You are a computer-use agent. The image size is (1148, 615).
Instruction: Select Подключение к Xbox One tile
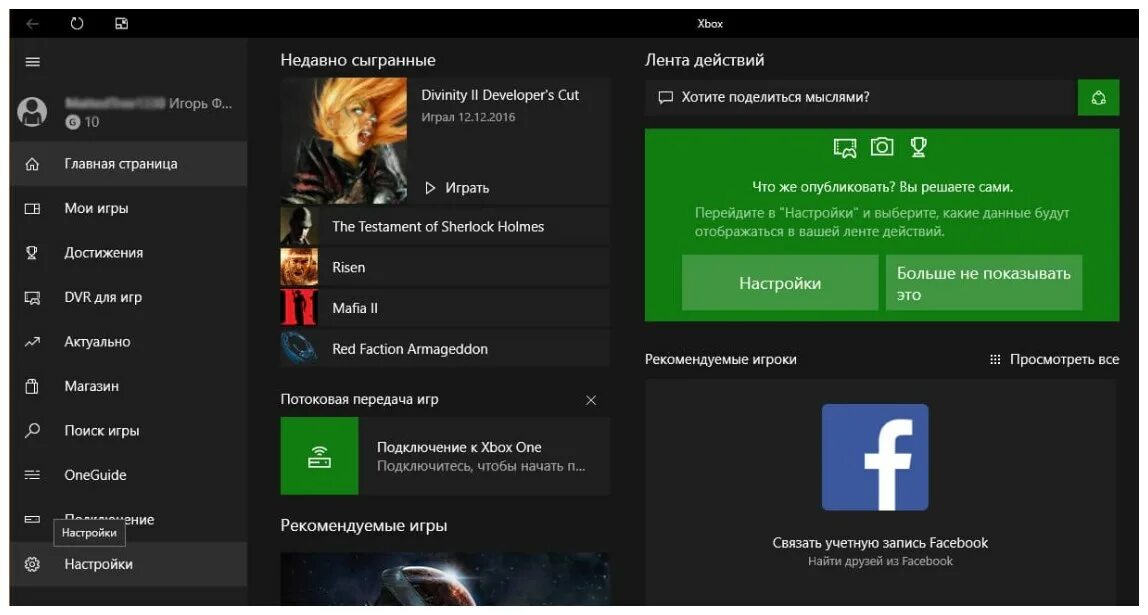445,456
